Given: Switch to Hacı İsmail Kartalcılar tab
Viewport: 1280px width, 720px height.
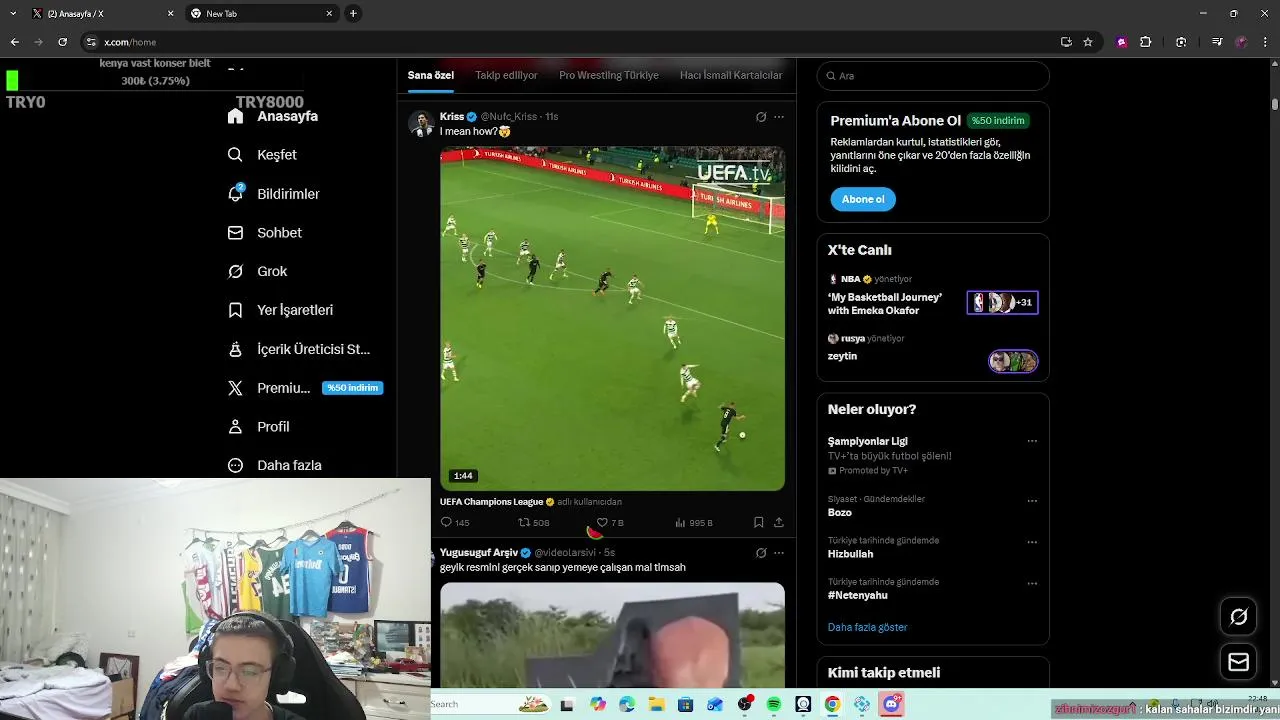Looking at the screenshot, I should [x=731, y=76].
